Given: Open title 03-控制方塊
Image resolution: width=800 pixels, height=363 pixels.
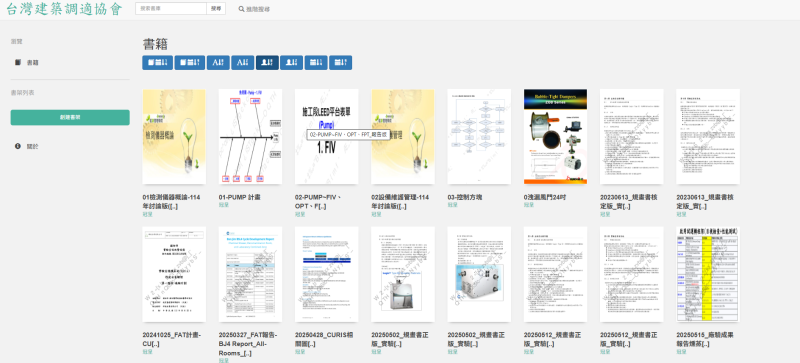Looking at the screenshot, I should pyautogui.click(x=465, y=197).
